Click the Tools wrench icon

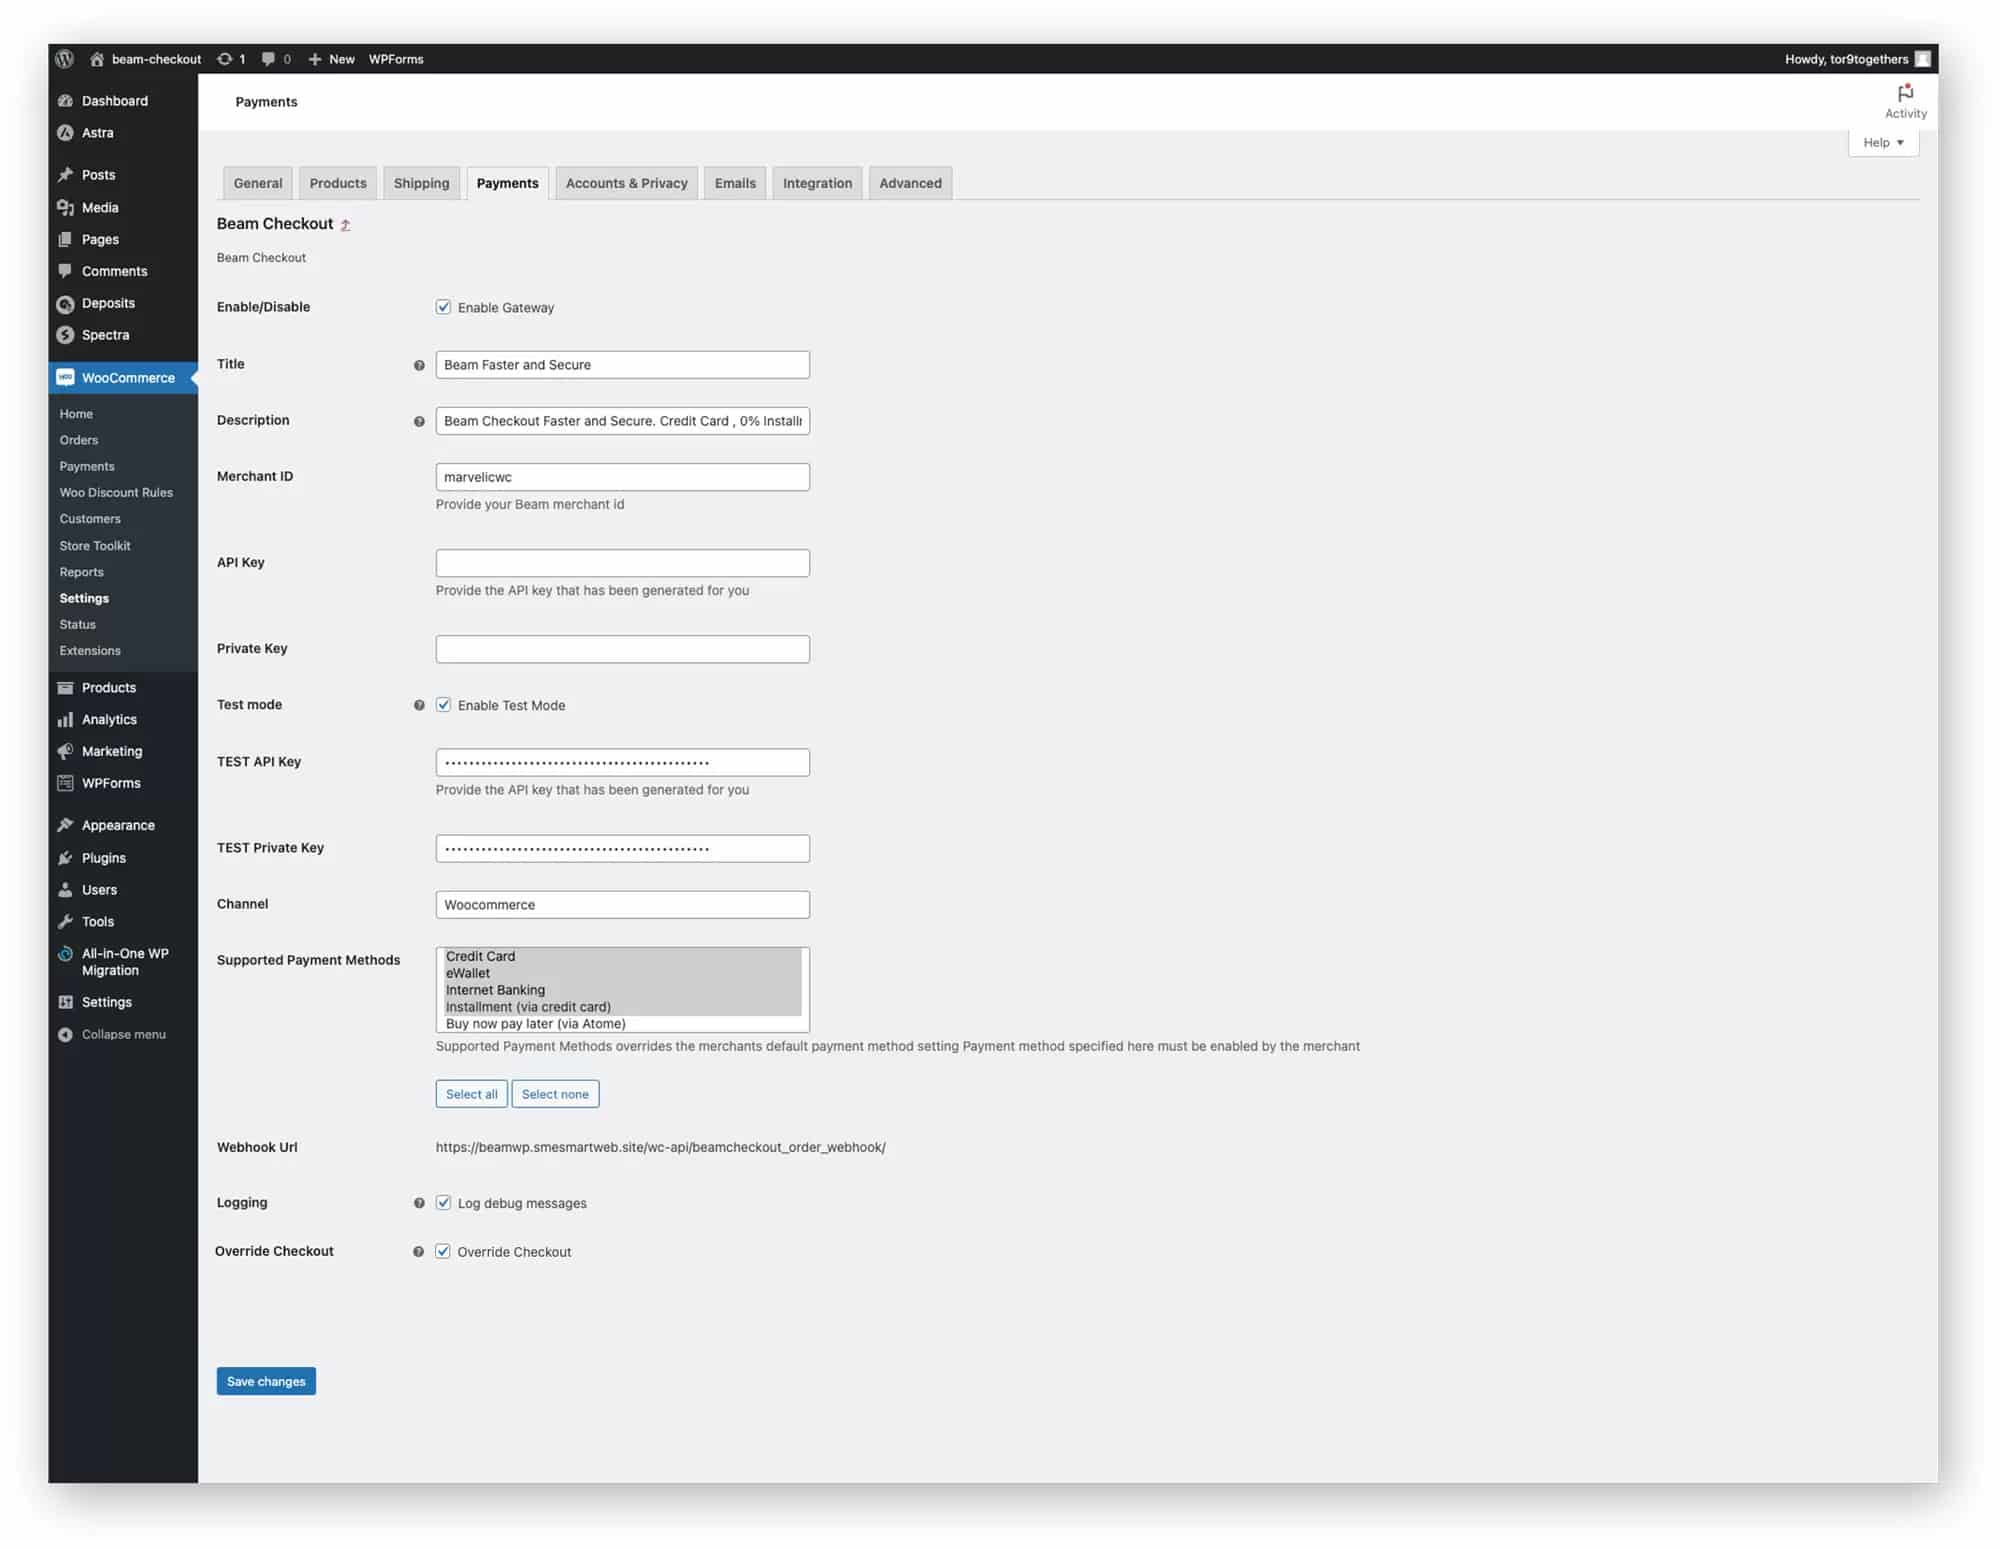66,922
